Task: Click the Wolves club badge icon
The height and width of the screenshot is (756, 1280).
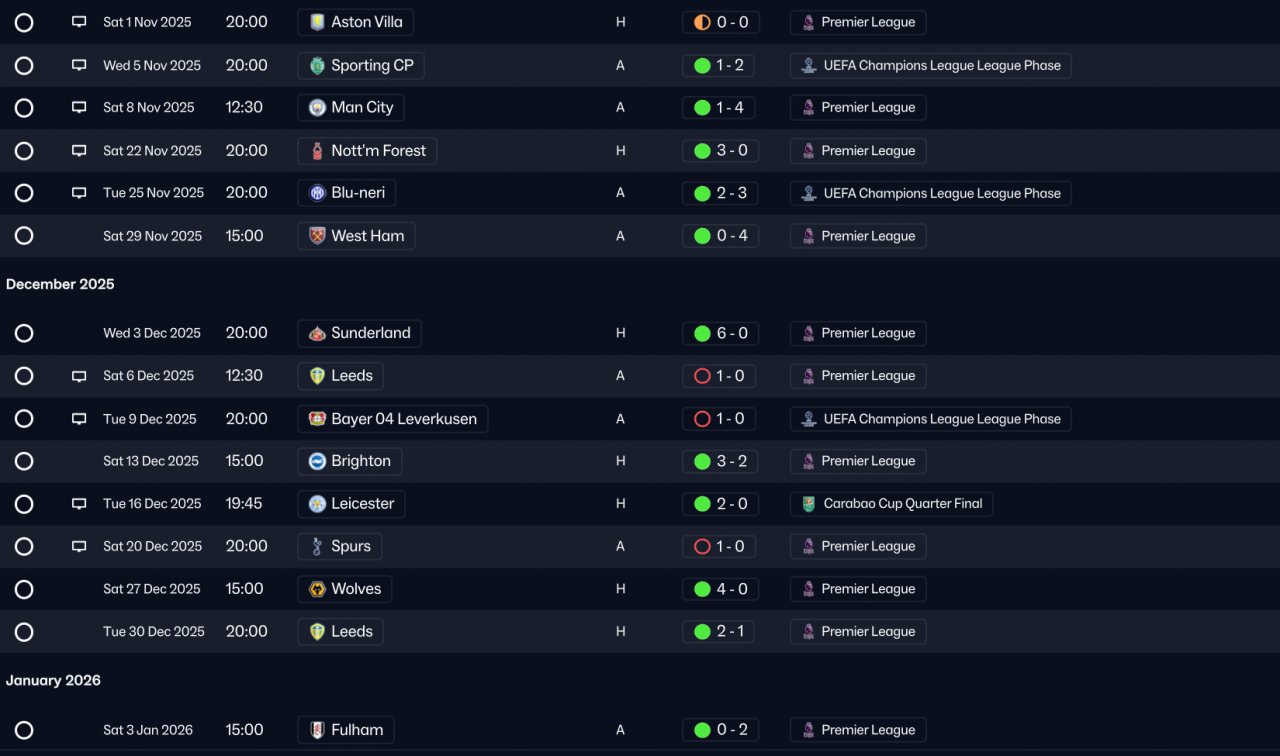Action: [x=317, y=589]
